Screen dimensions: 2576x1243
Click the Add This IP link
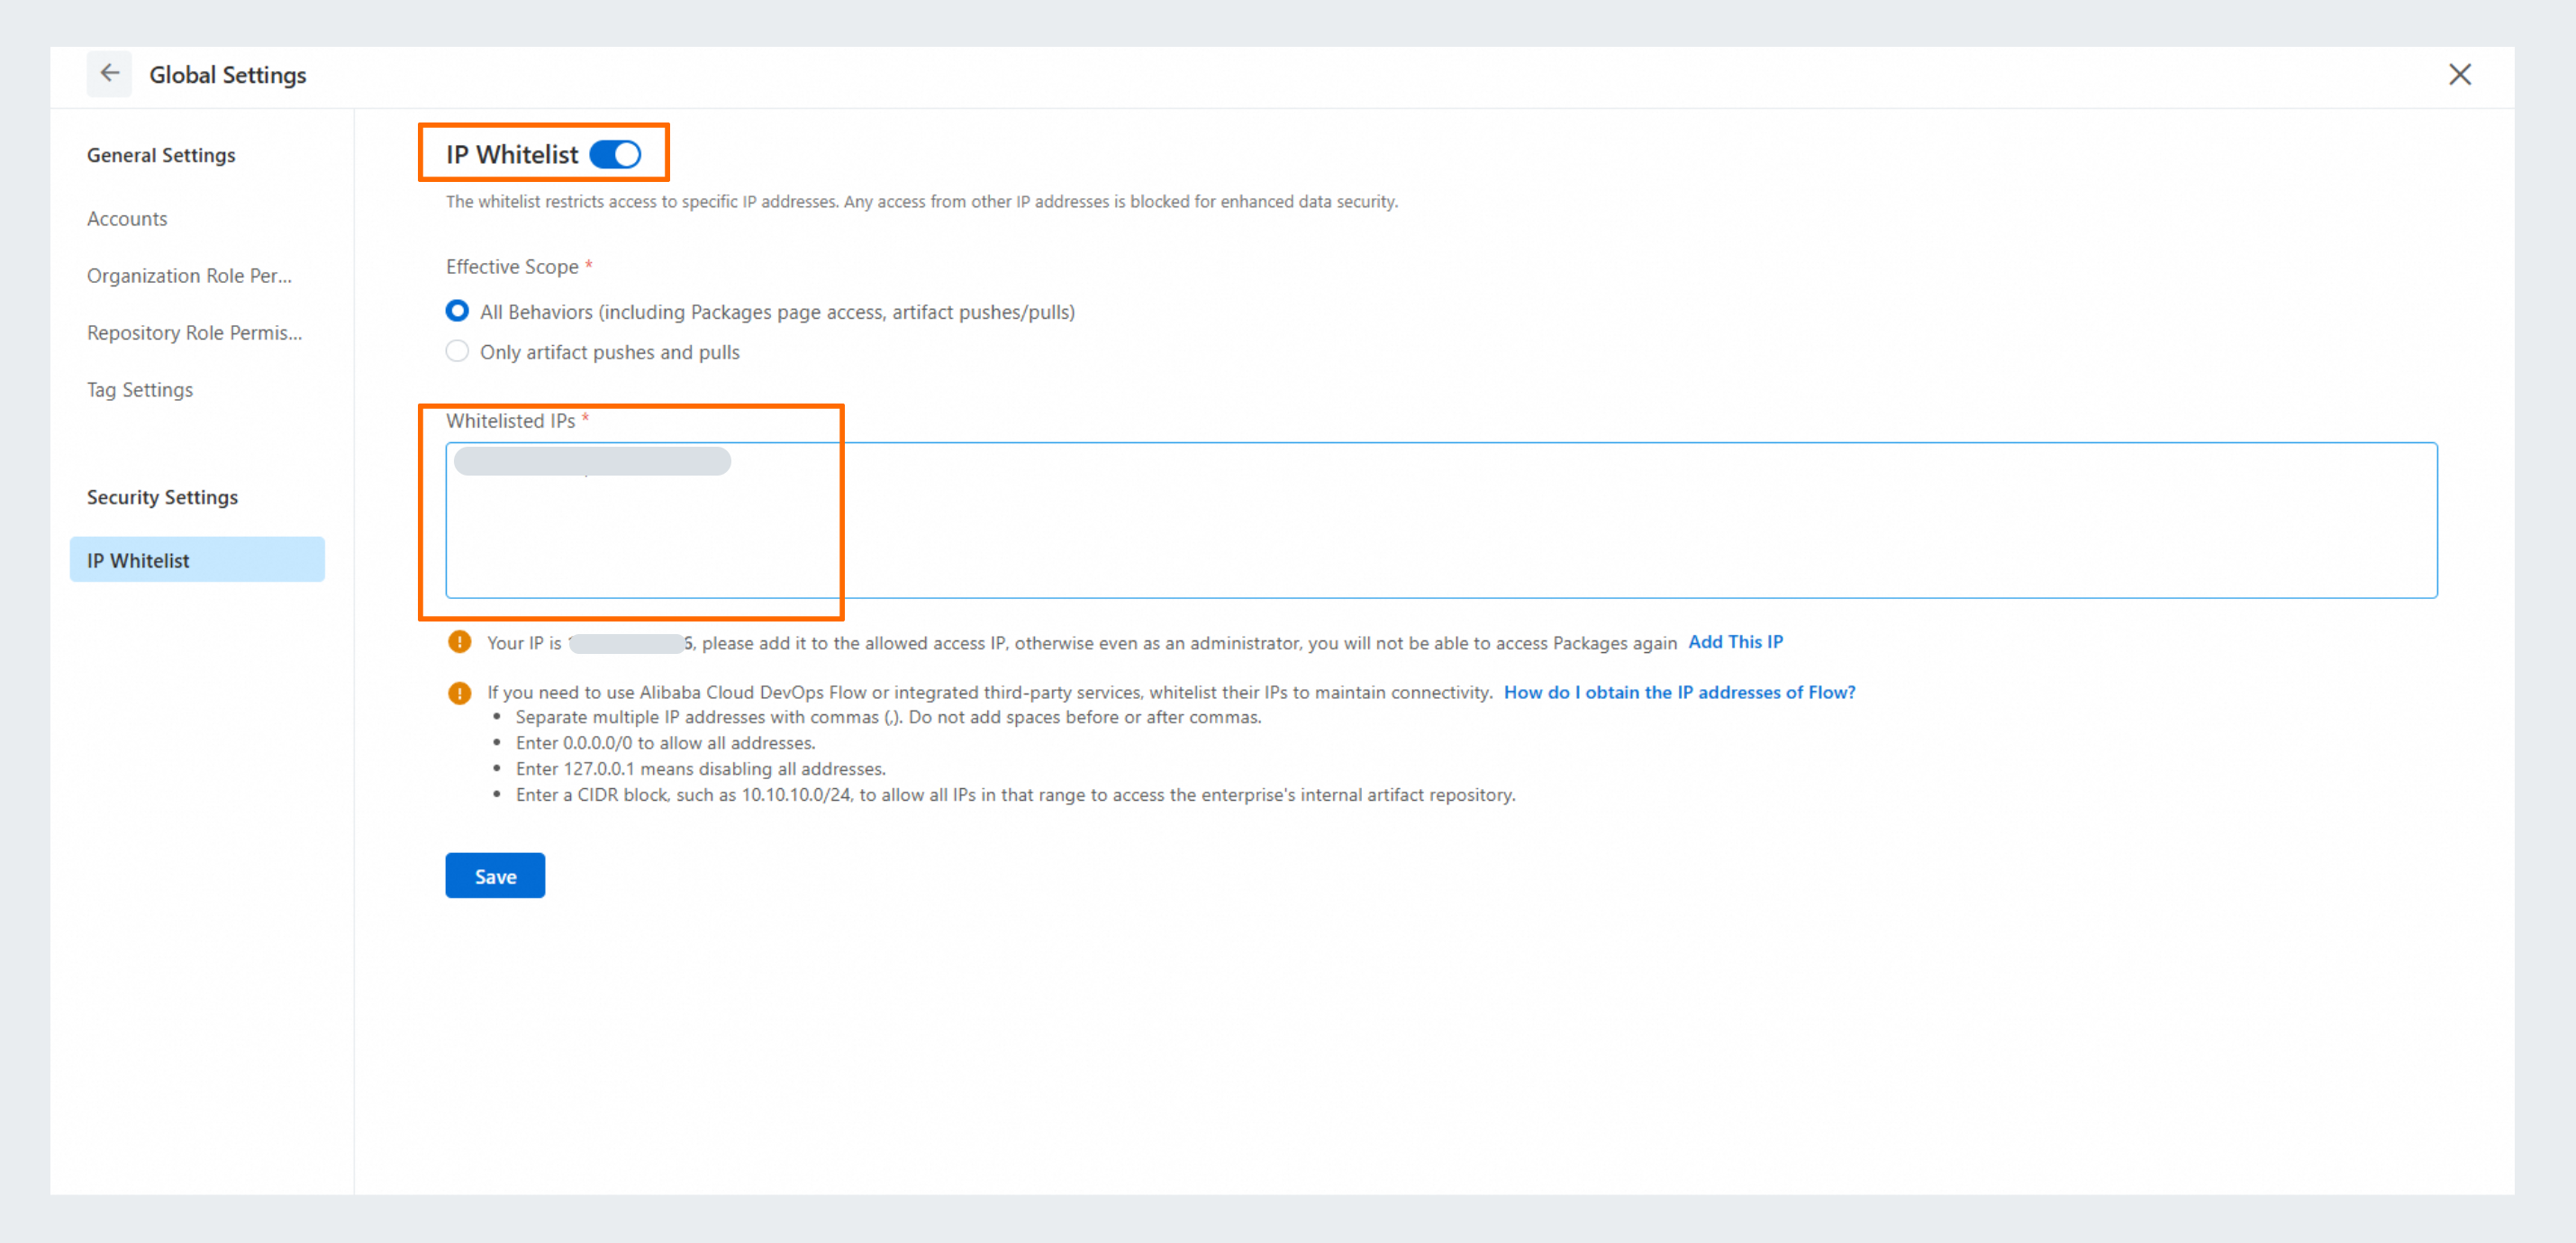(1735, 642)
